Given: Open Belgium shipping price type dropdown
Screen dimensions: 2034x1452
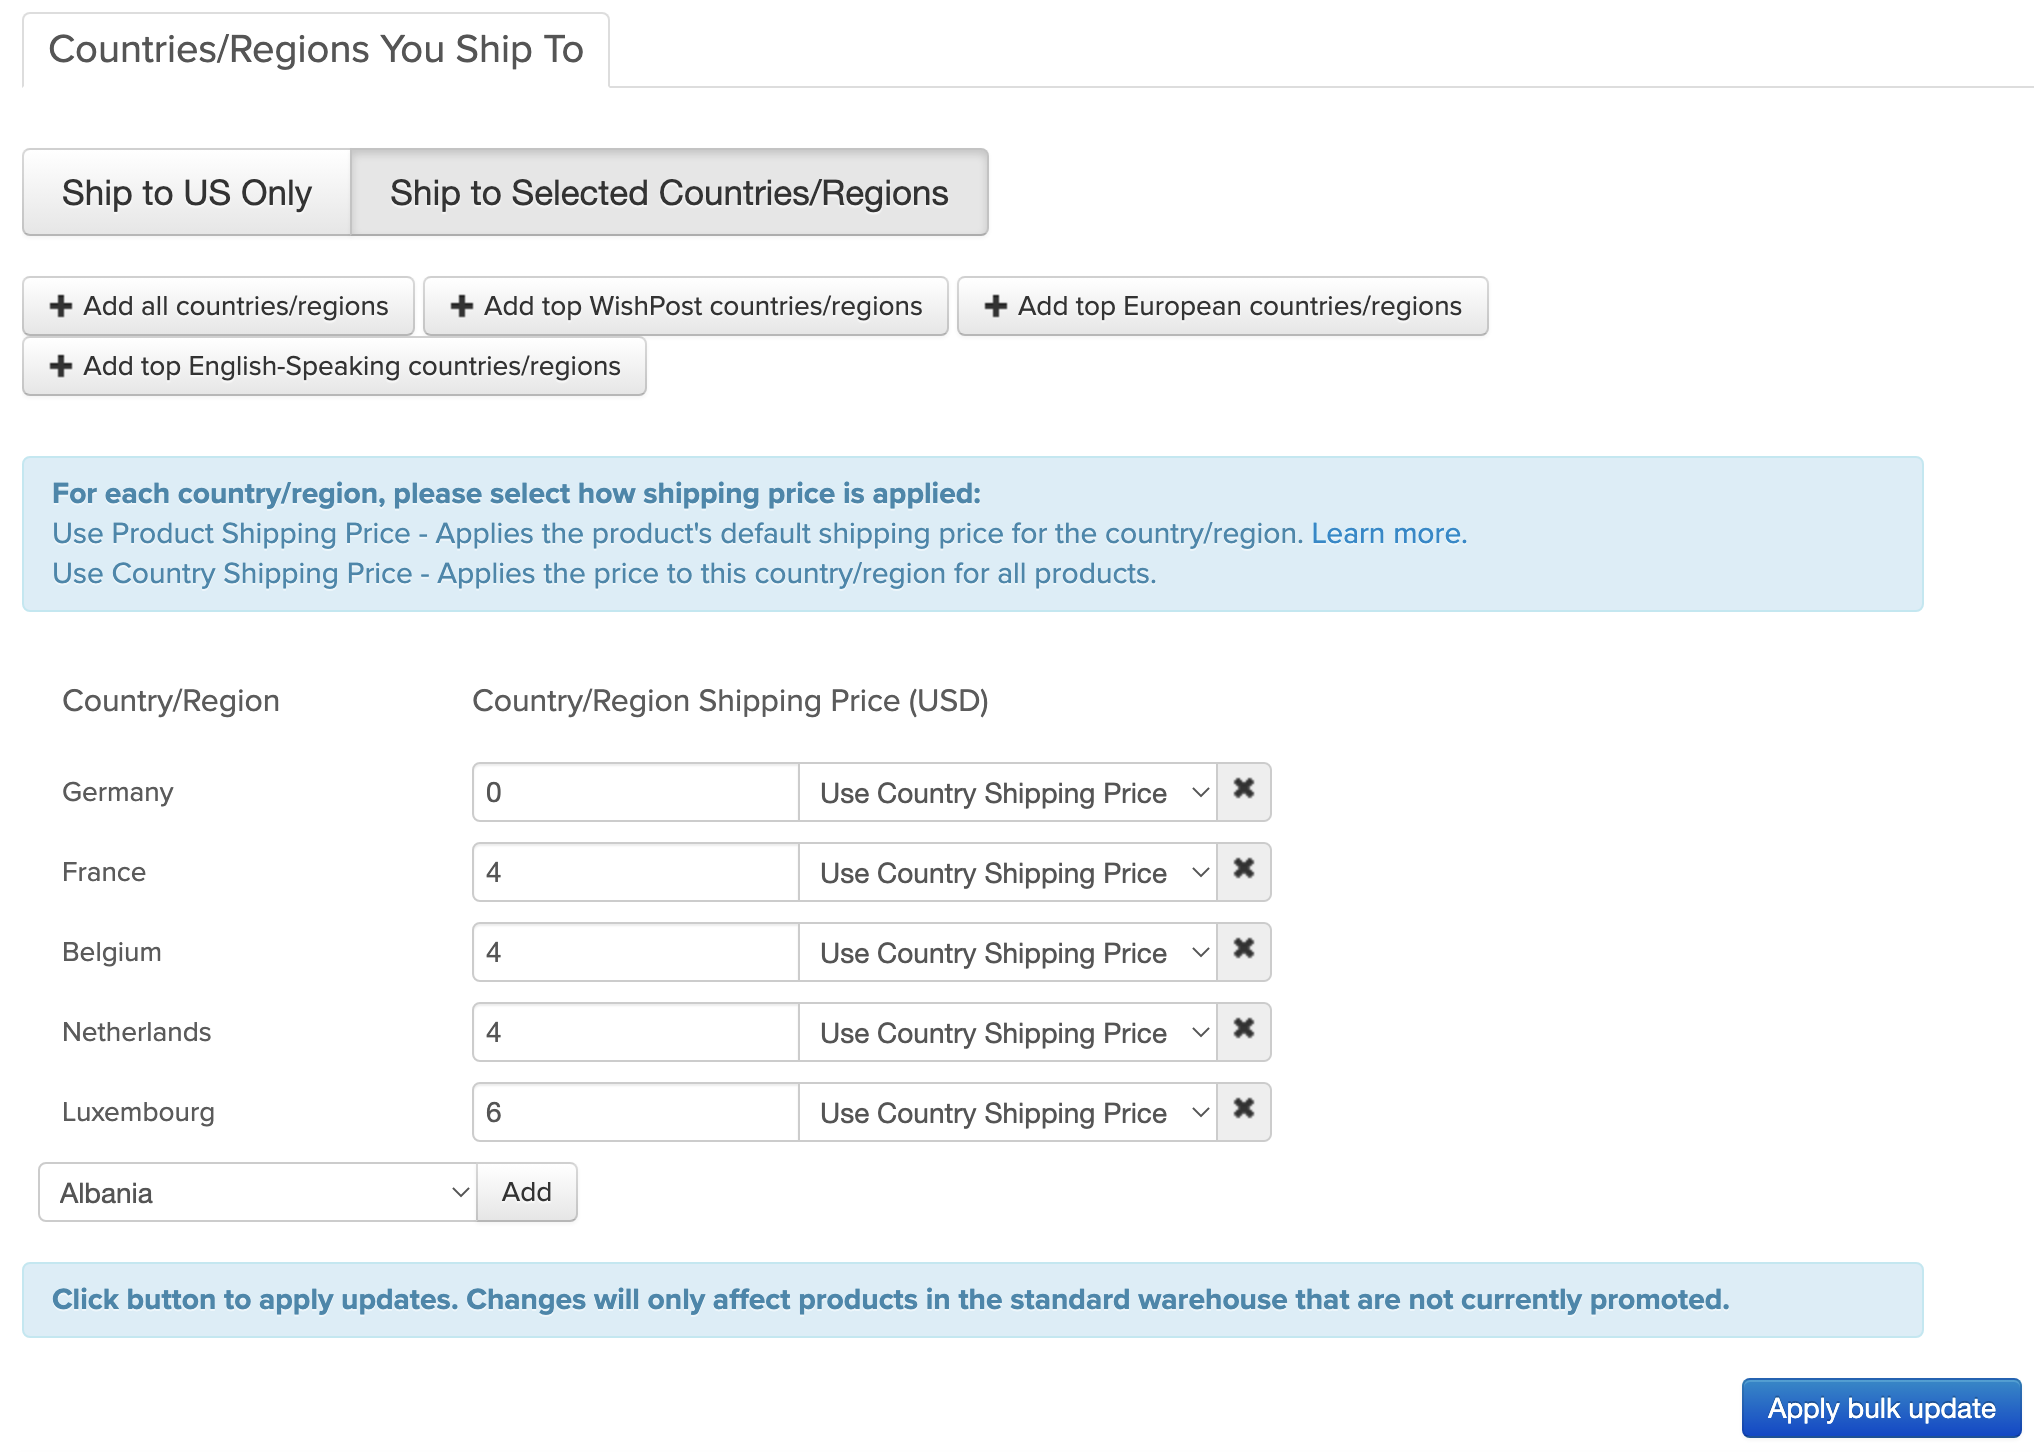Looking at the screenshot, I should [x=1007, y=953].
